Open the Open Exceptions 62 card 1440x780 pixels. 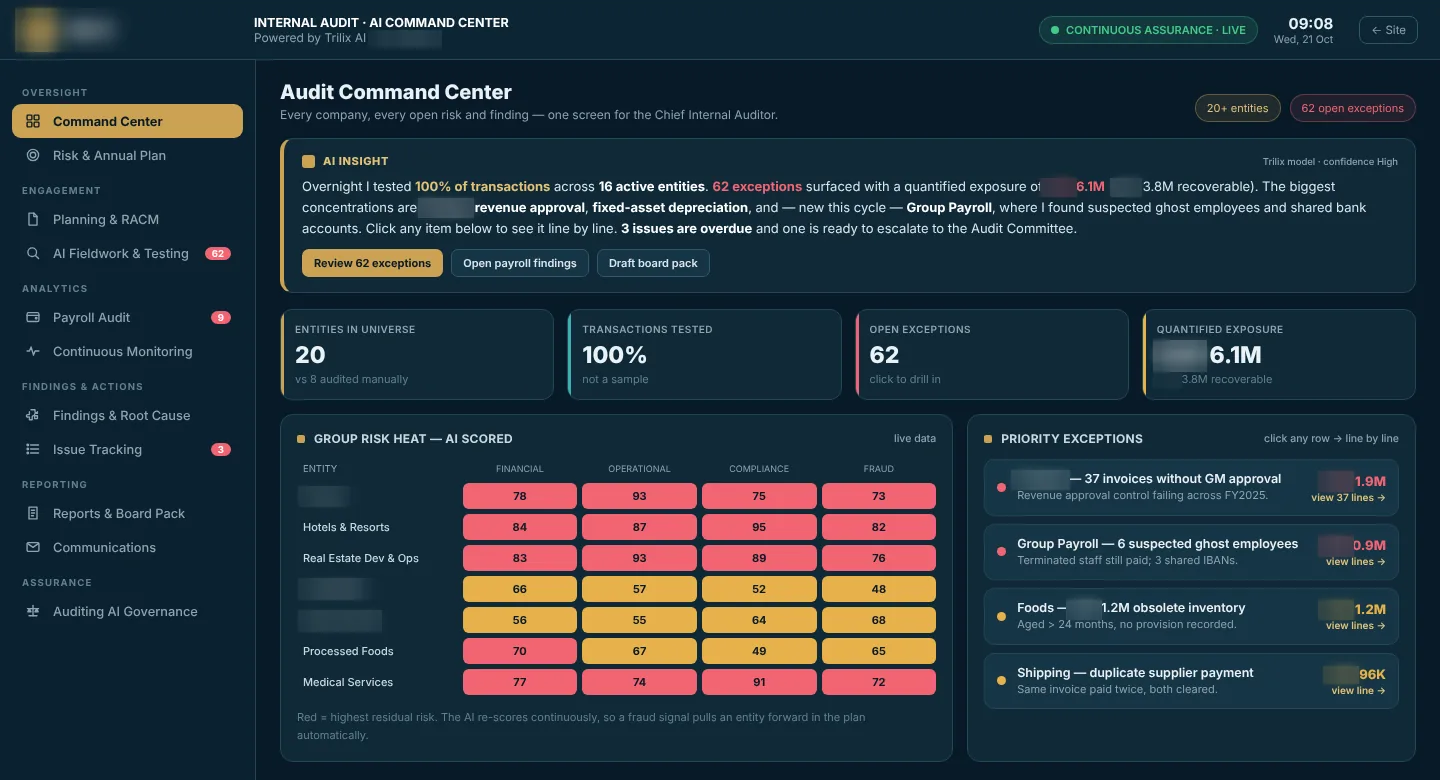point(991,354)
